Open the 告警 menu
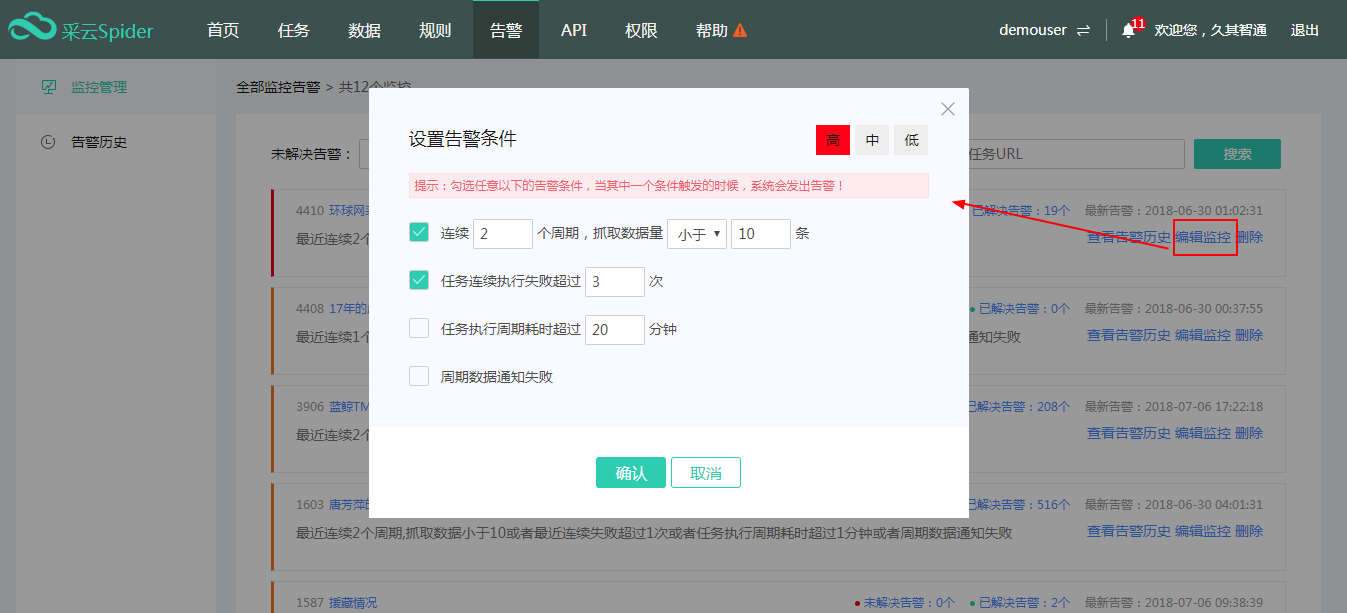 [x=506, y=30]
